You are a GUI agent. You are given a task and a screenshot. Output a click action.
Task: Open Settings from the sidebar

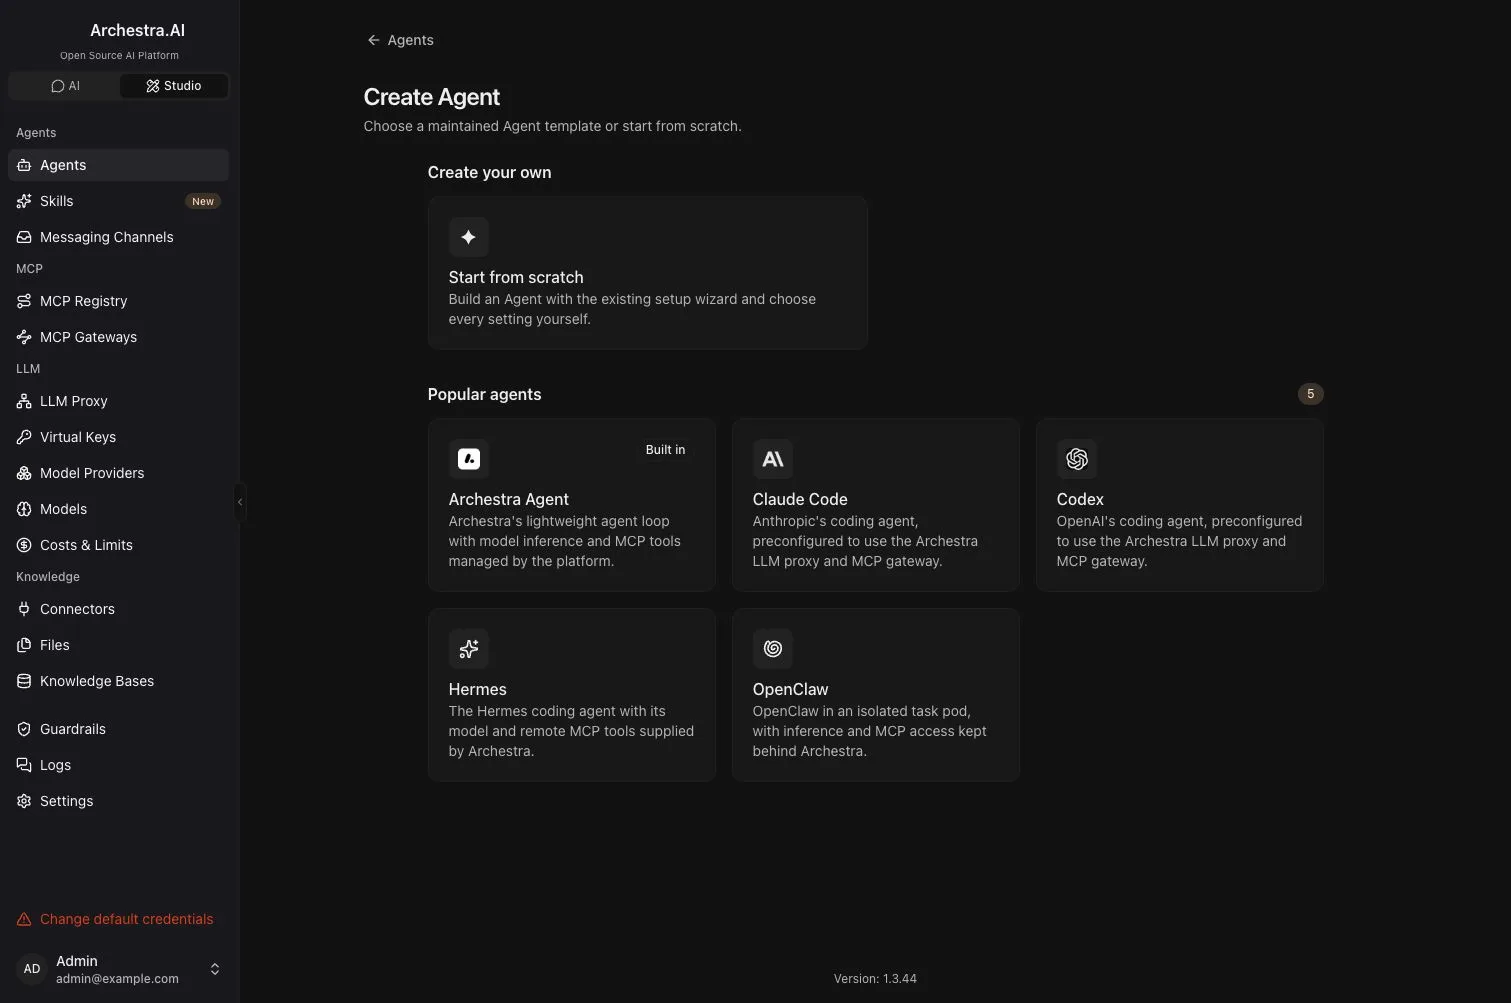point(118,801)
